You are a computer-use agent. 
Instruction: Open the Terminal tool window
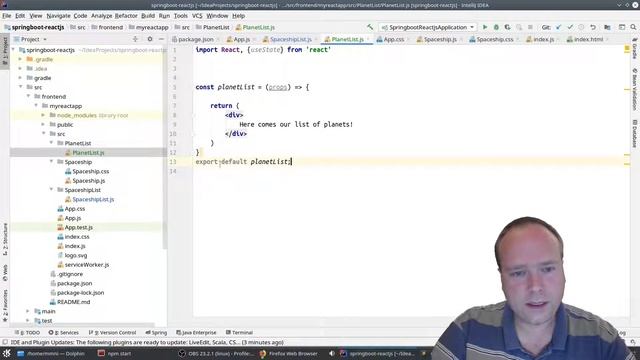tap(239, 333)
